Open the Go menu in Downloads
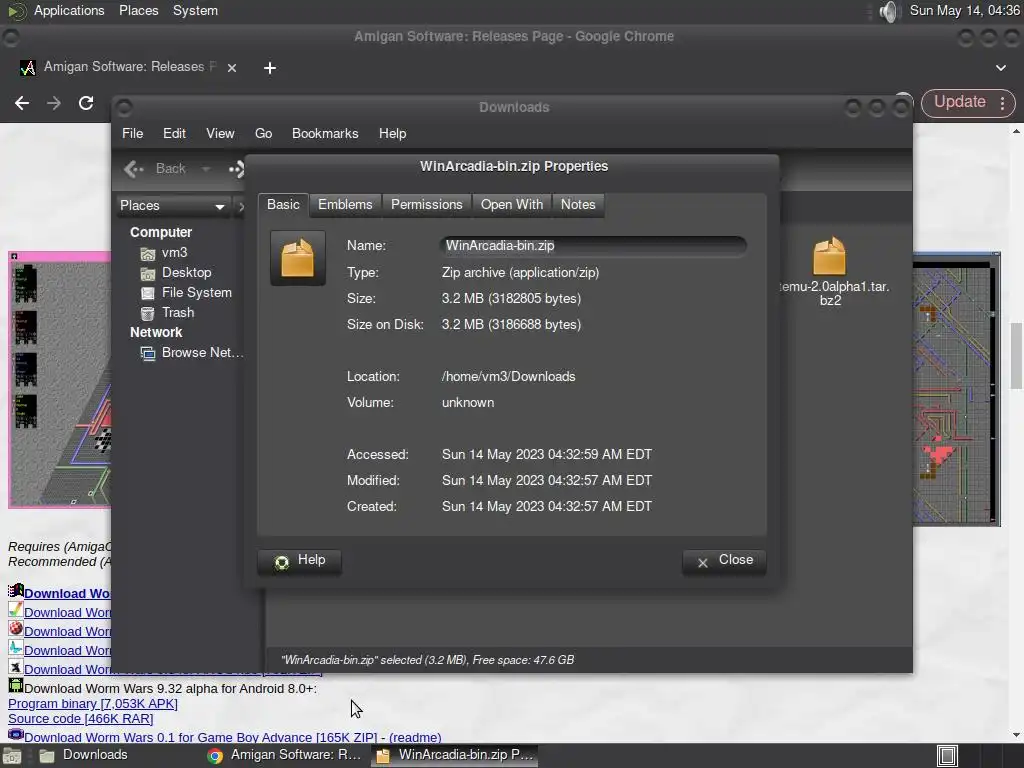1024x768 pixels. click(x=263, y=133)
